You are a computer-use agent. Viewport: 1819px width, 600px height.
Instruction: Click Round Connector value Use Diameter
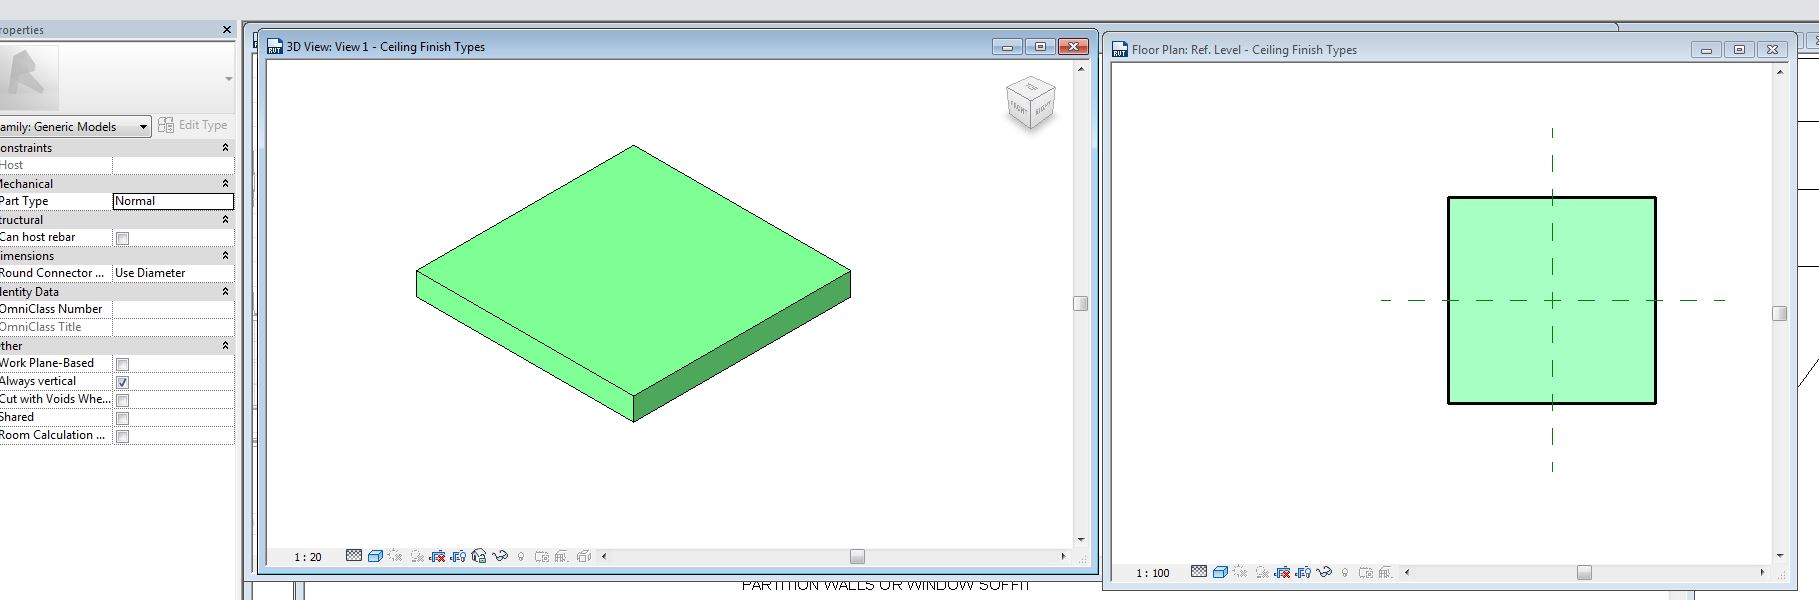(x=173, y=273)
